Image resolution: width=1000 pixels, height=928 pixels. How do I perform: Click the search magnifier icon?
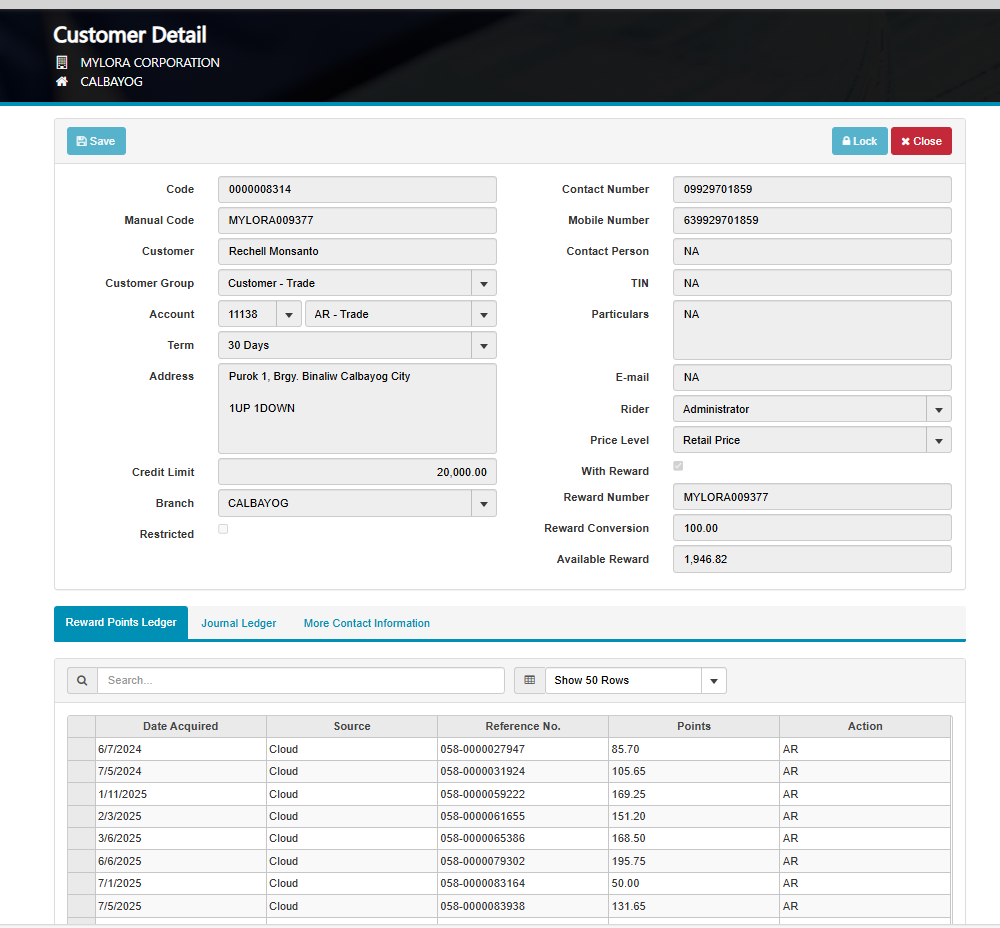(82, 680)
